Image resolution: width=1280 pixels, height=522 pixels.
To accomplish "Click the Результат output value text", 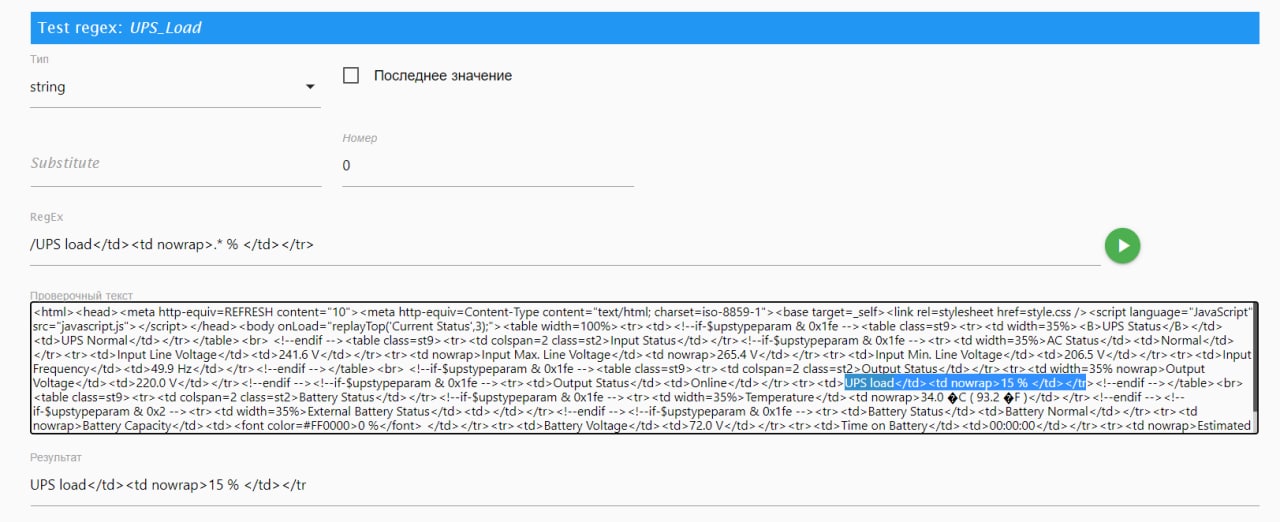I will [167, 485].
